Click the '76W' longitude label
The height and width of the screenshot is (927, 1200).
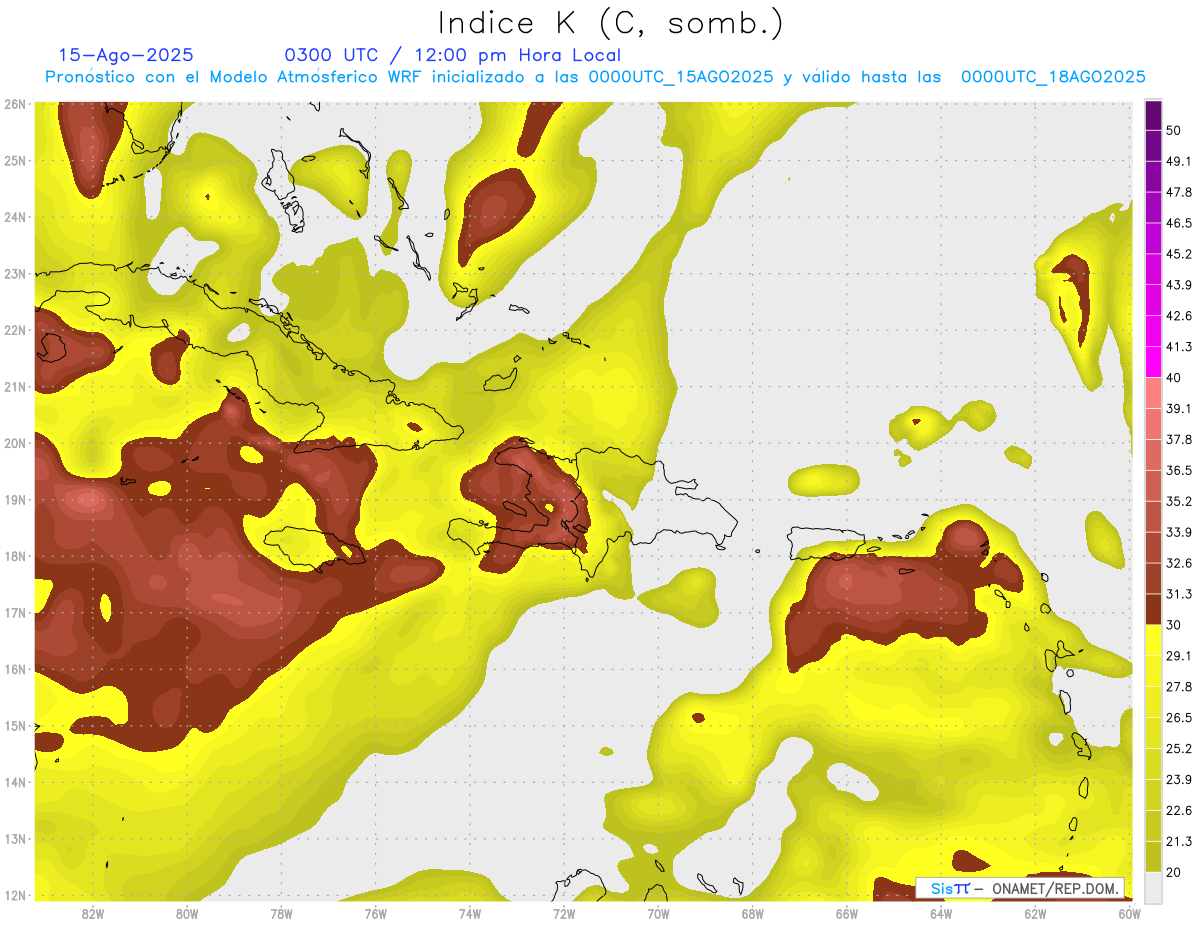pos(375,913)
